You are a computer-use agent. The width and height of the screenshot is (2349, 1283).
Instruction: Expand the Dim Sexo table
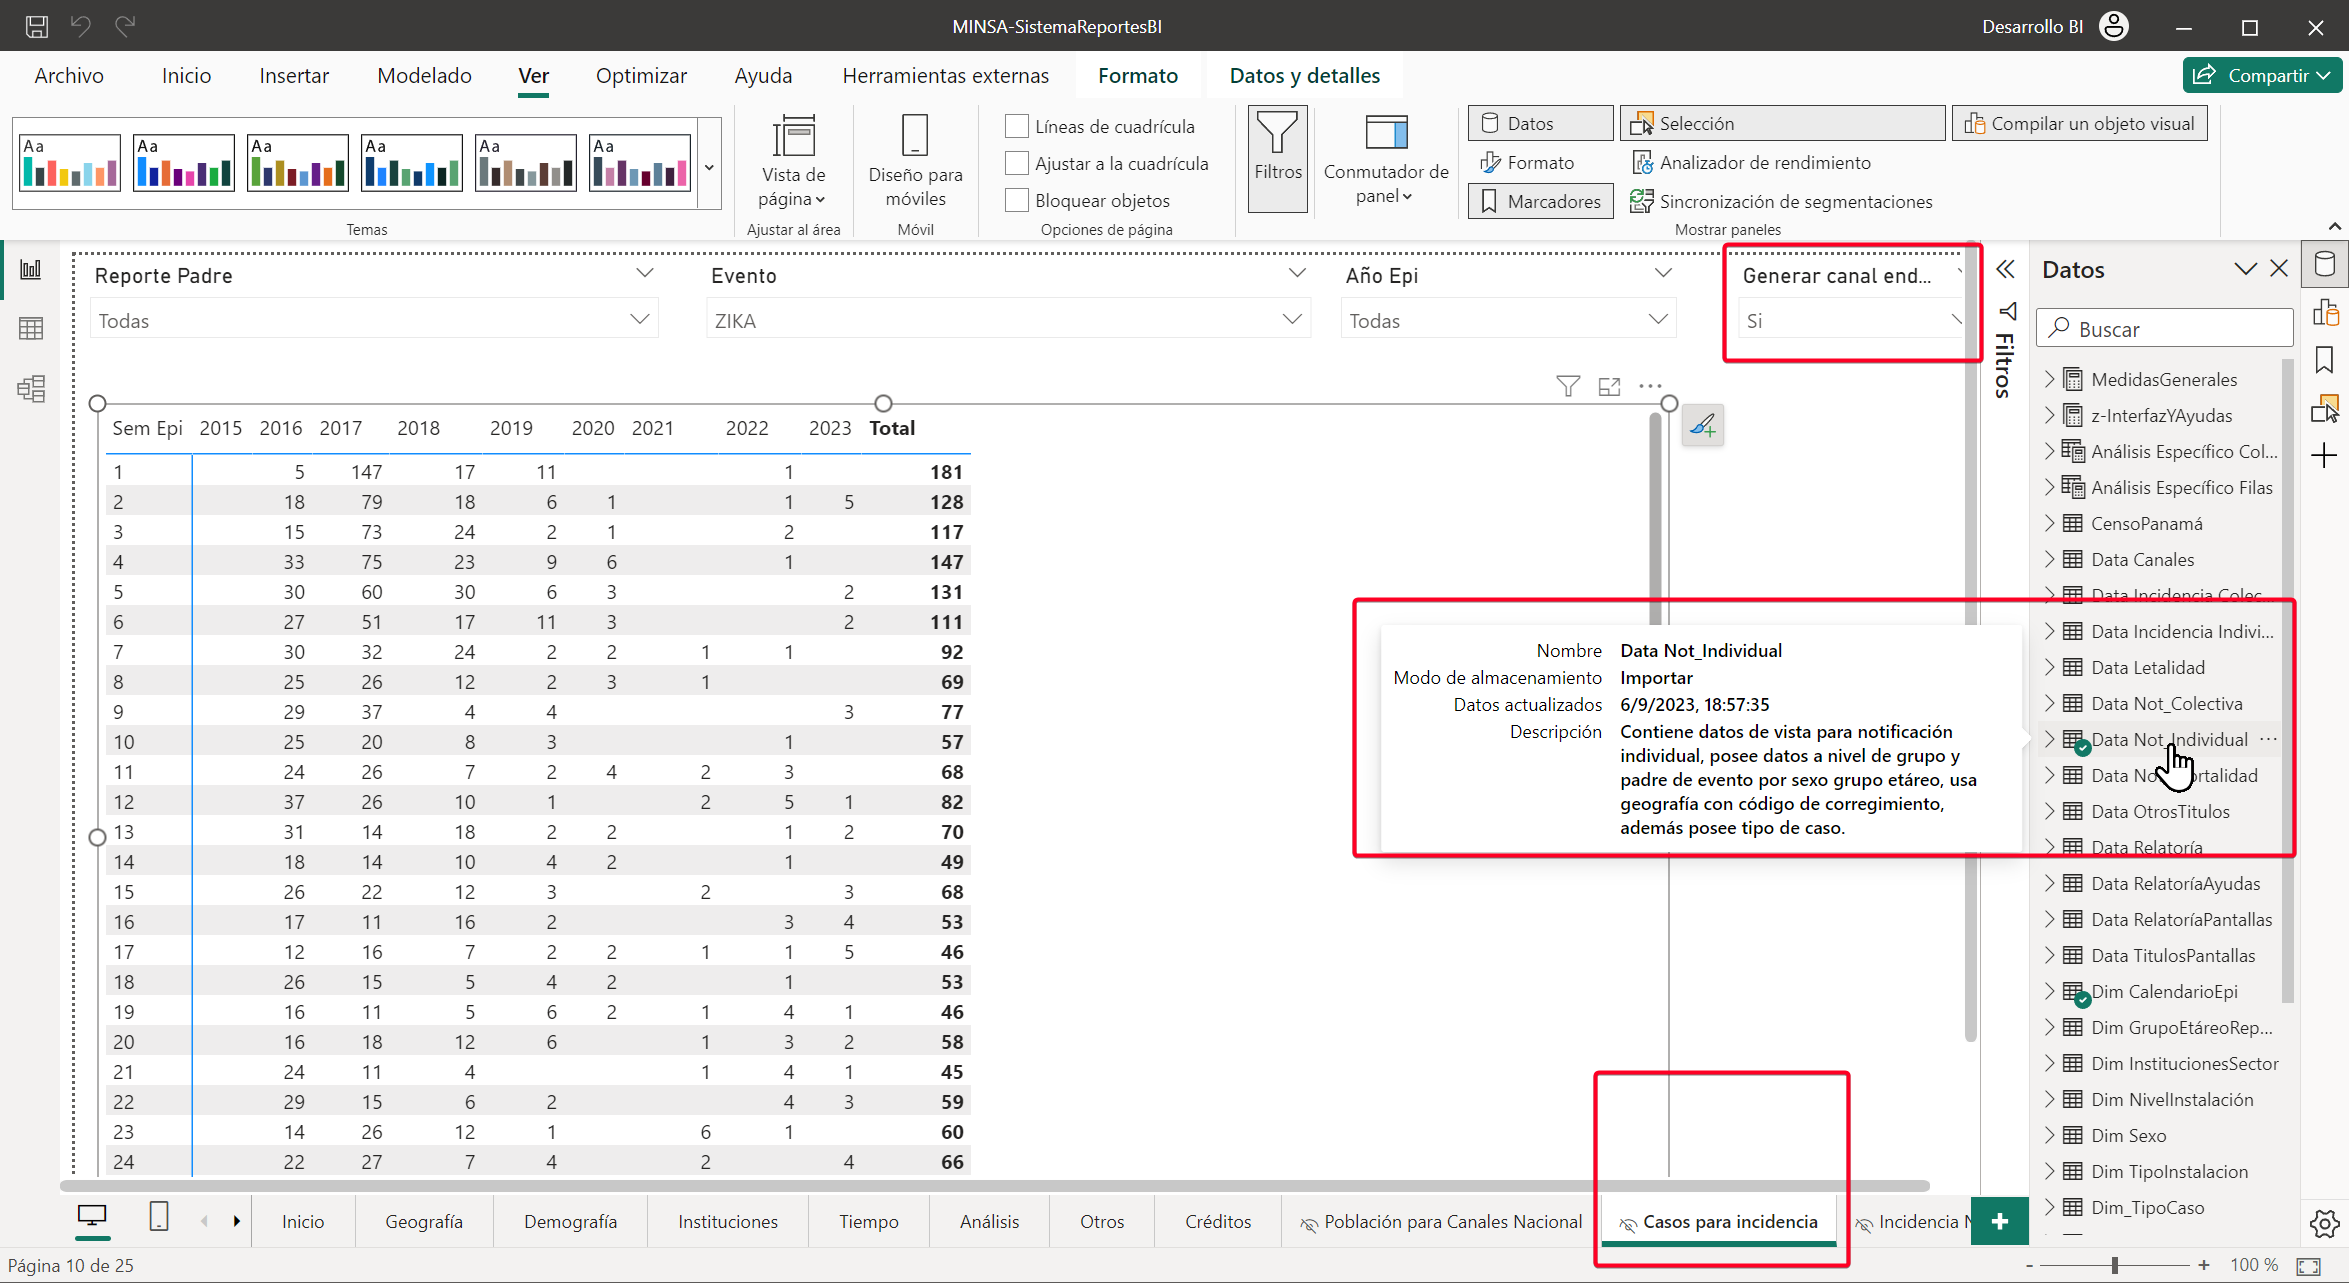click(x=2049, y=1135)
